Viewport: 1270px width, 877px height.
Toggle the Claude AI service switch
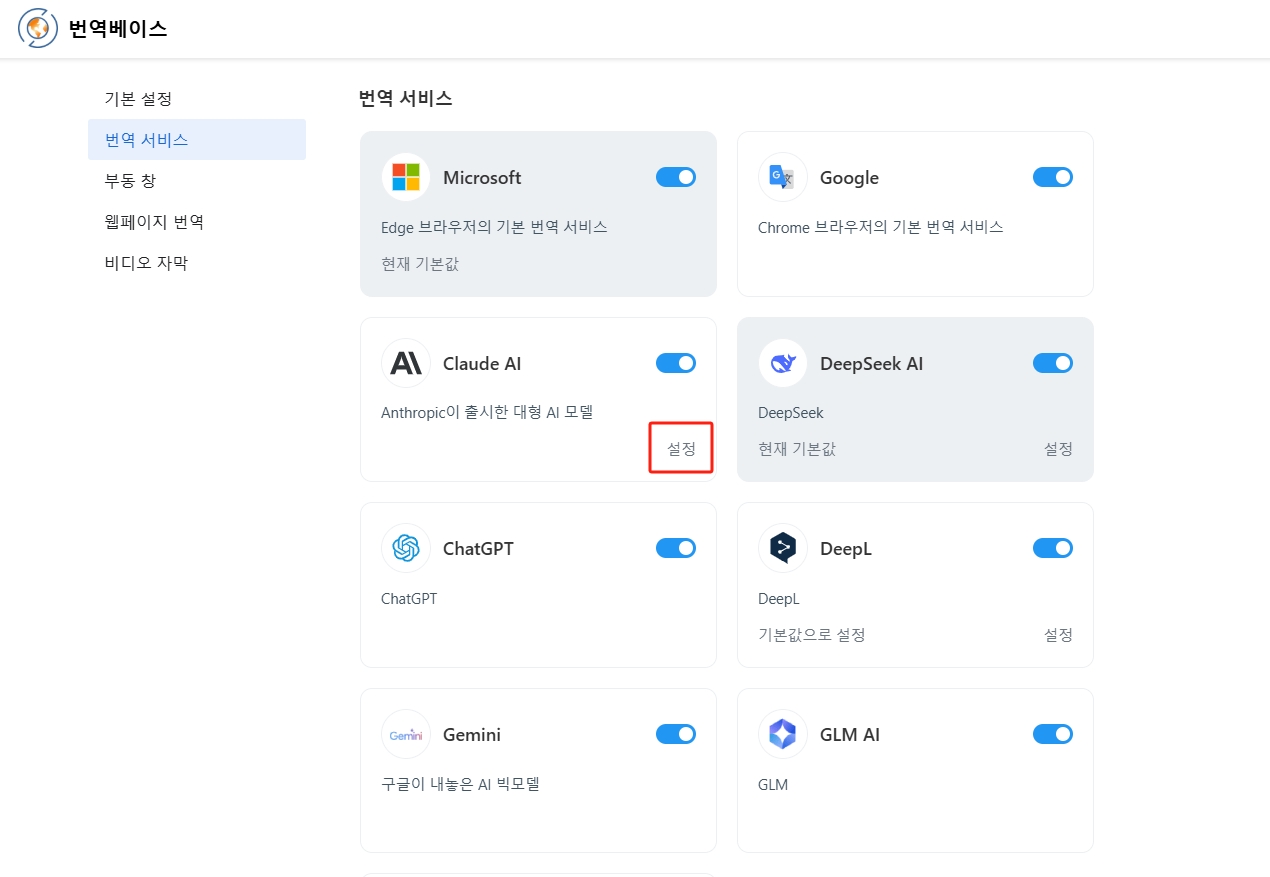pos(676,363)
